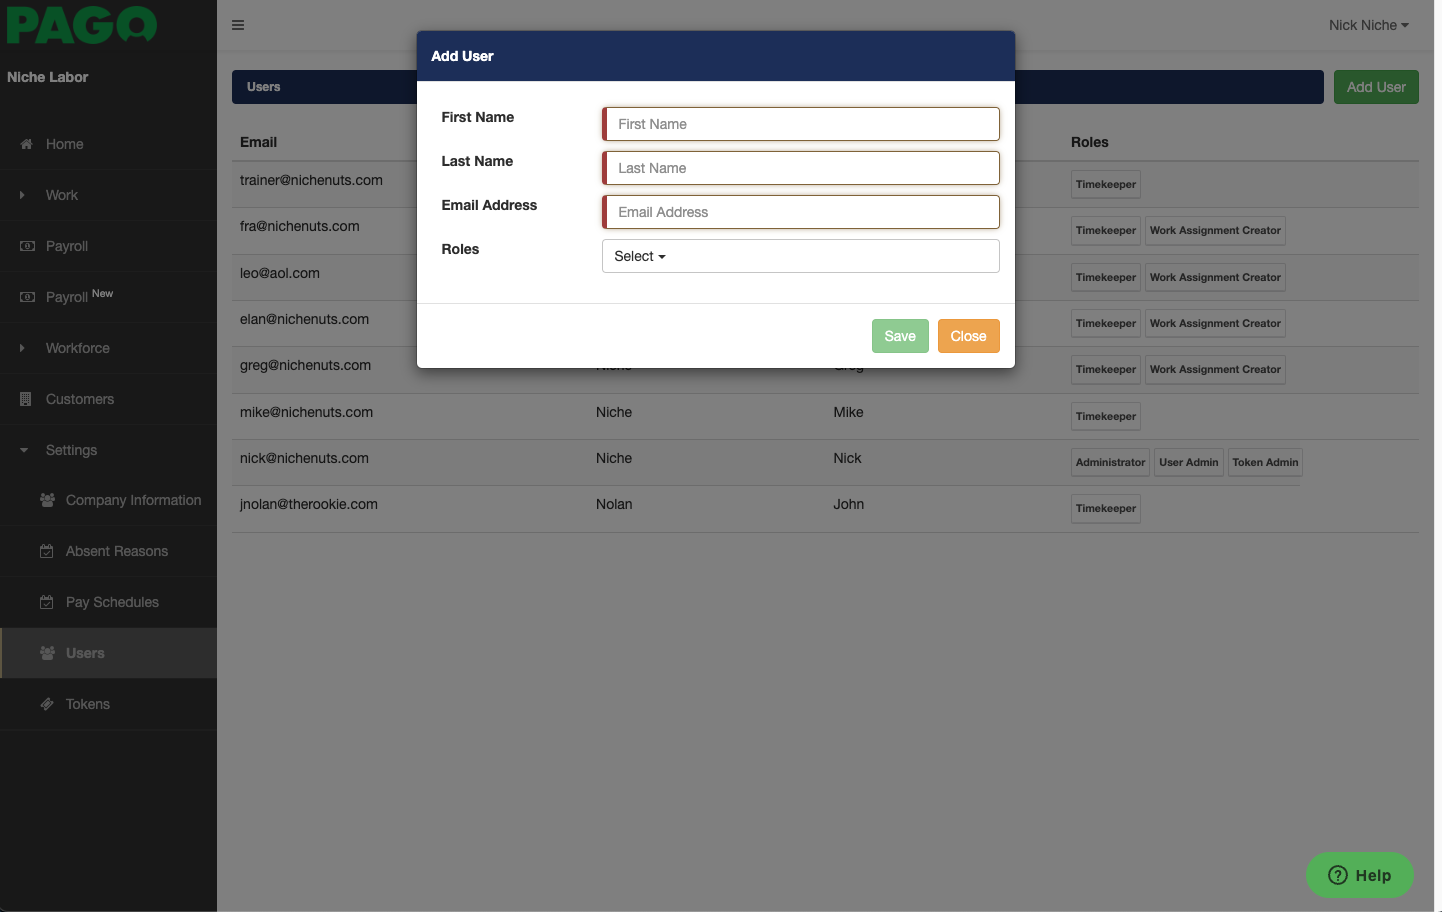This screenshot has height=912, width=1442.
Task: Expand the Workforce sidebar section
Action: [77, 348]
